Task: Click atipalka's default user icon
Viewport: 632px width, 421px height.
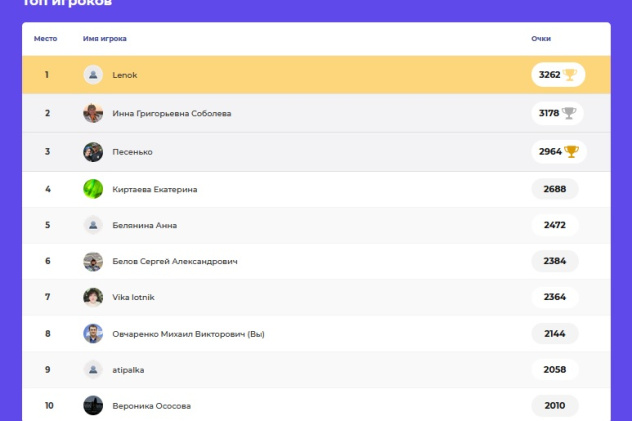Action: click(x=93, y=369)
